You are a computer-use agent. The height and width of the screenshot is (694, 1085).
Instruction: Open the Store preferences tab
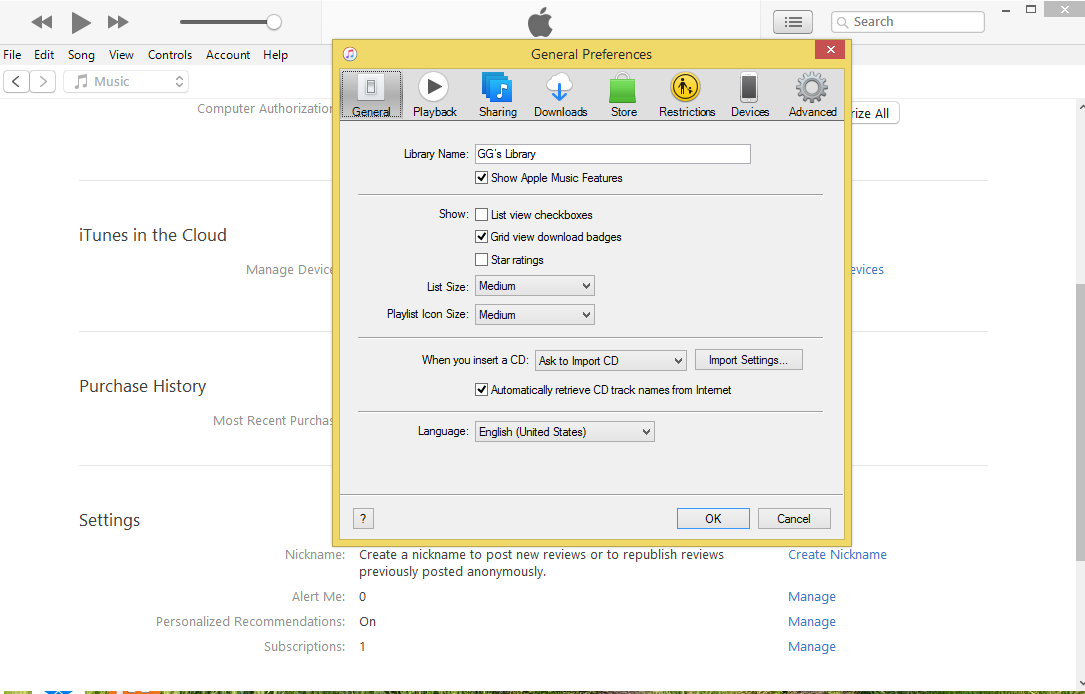pos(623,95)
